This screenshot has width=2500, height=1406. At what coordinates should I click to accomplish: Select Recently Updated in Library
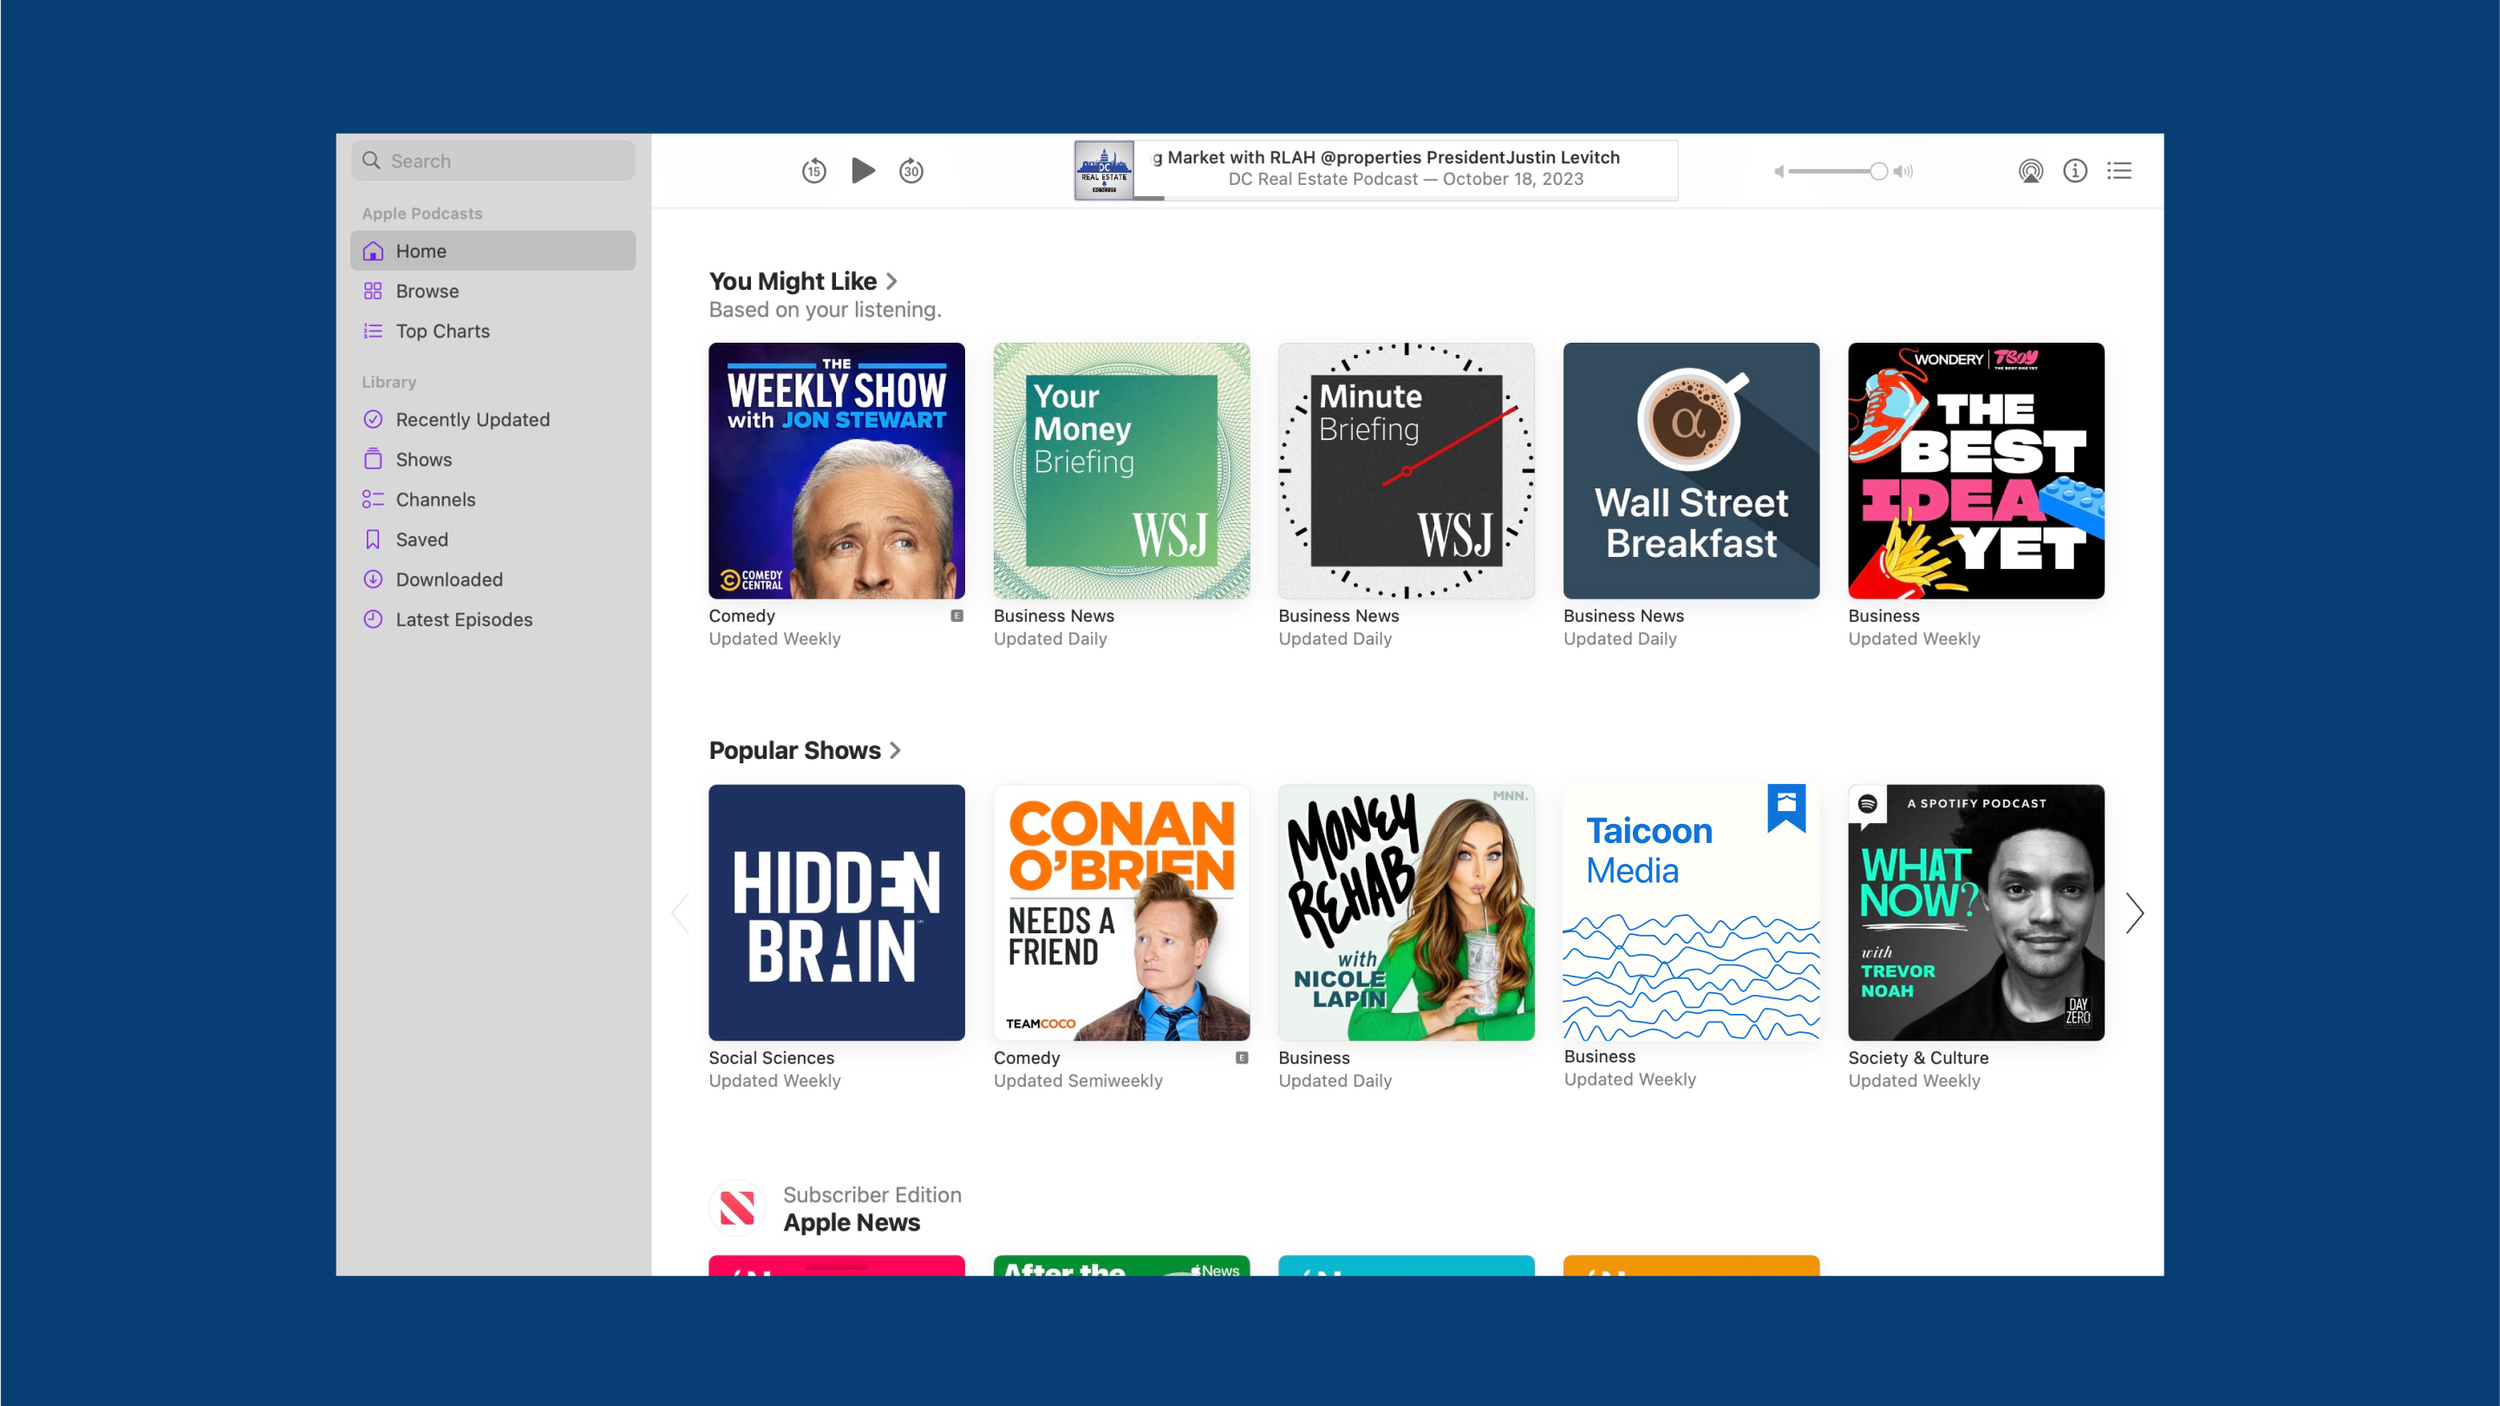point(472,419)
